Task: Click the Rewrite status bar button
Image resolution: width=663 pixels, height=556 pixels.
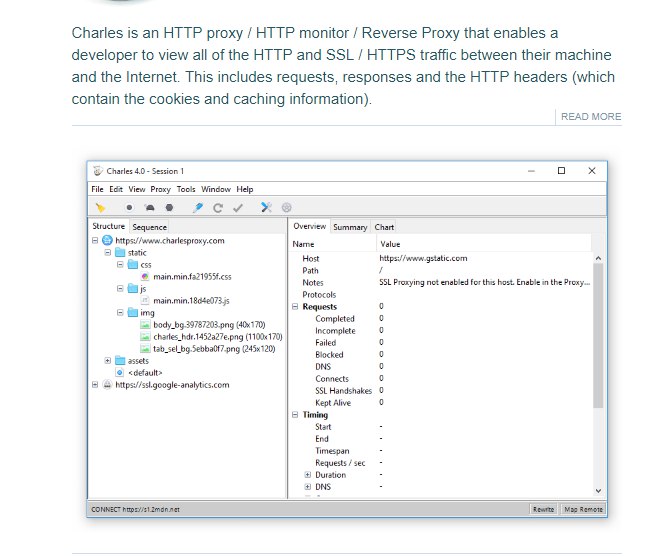Action: click(x=543, y=509)
